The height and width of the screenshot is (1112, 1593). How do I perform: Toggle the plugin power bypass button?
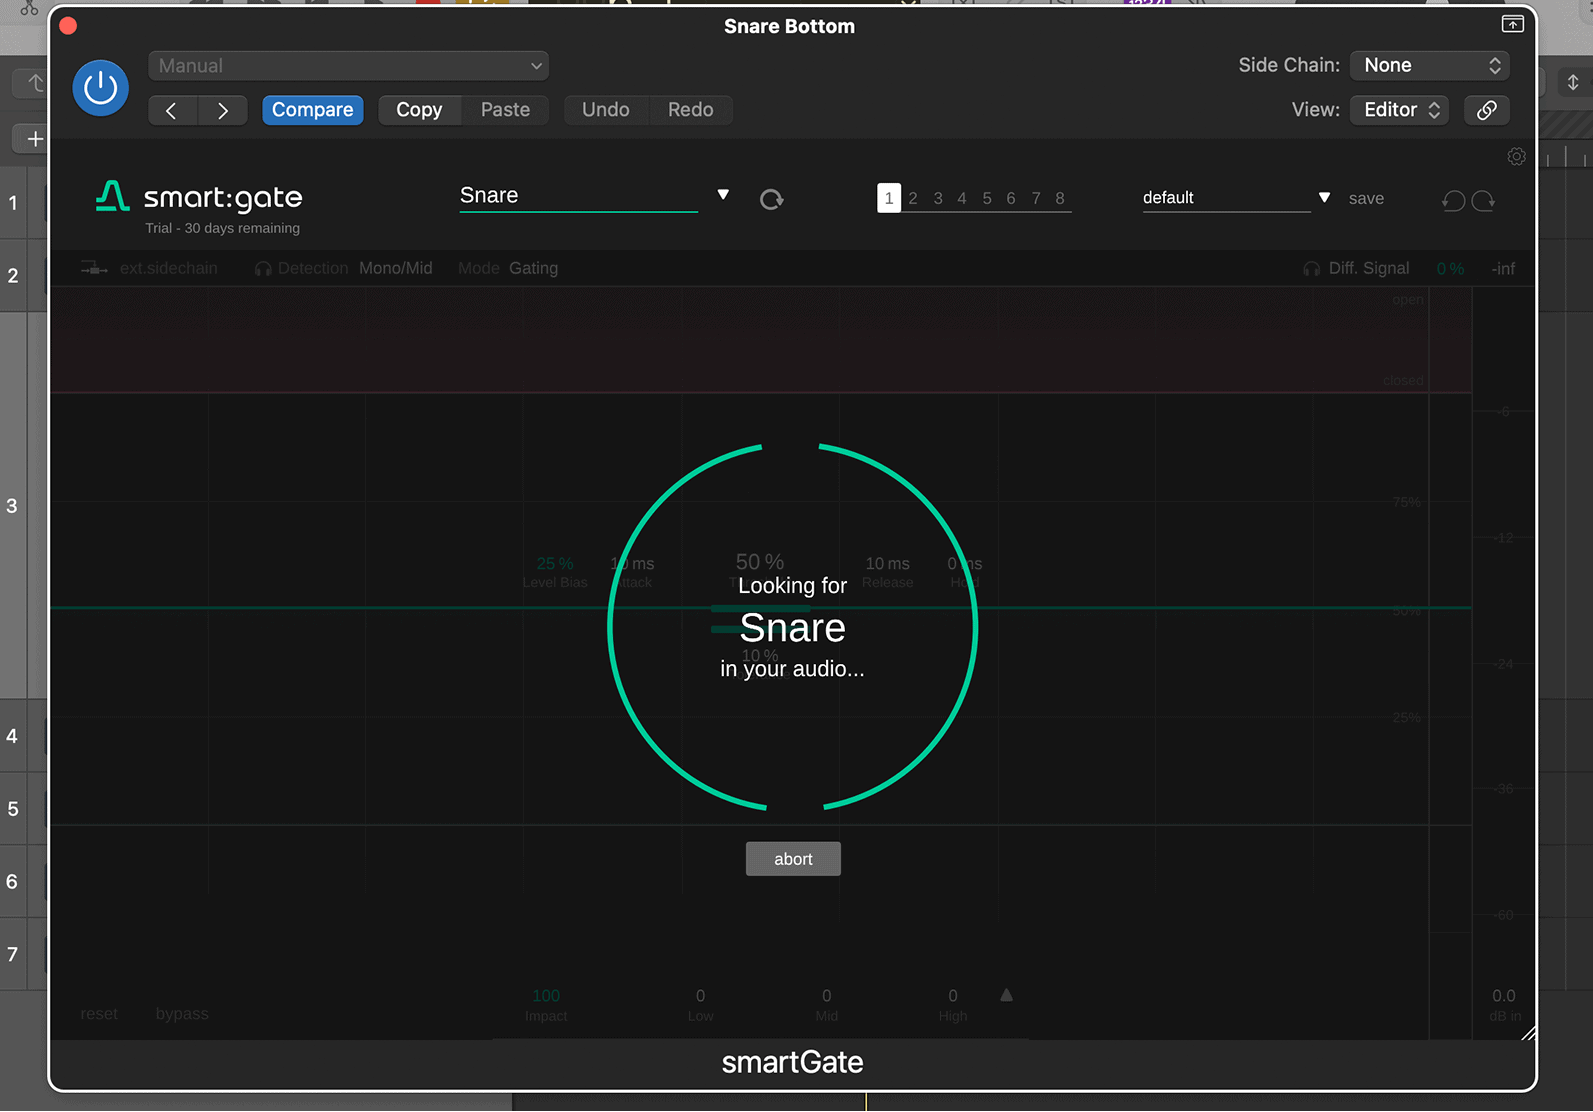(x=100, y=88)
